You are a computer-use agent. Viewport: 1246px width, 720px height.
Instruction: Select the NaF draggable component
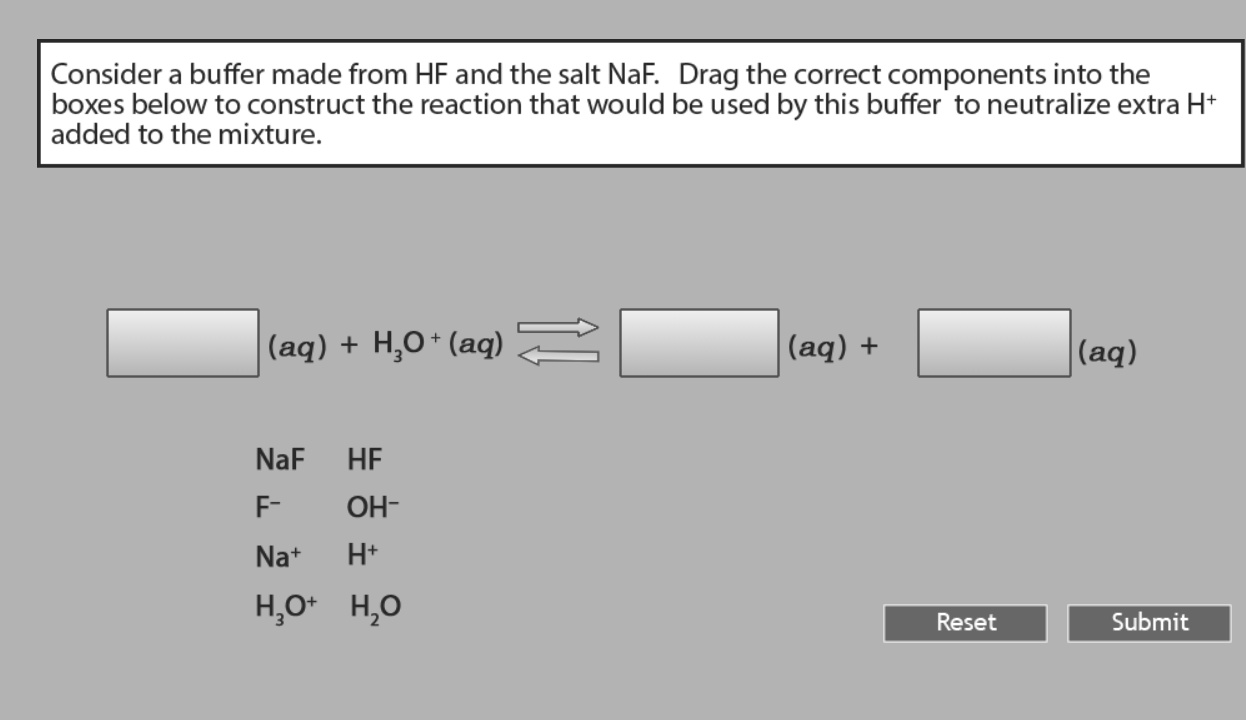(280, 460)
